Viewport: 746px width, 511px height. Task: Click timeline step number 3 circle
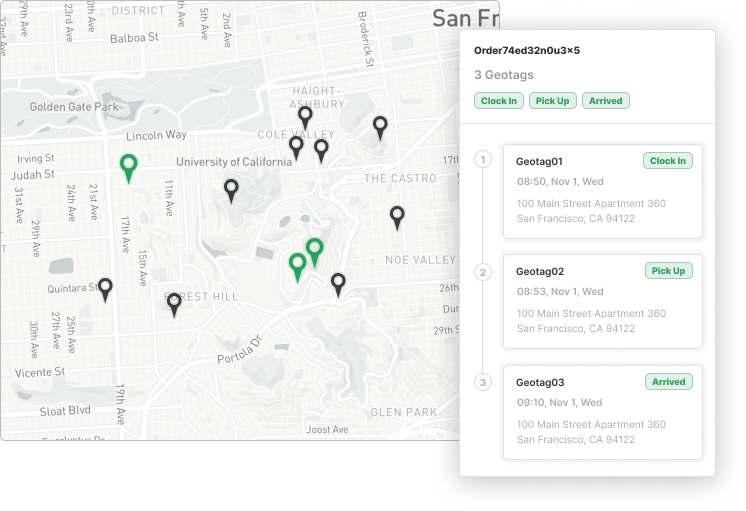[x=484, y=382]
